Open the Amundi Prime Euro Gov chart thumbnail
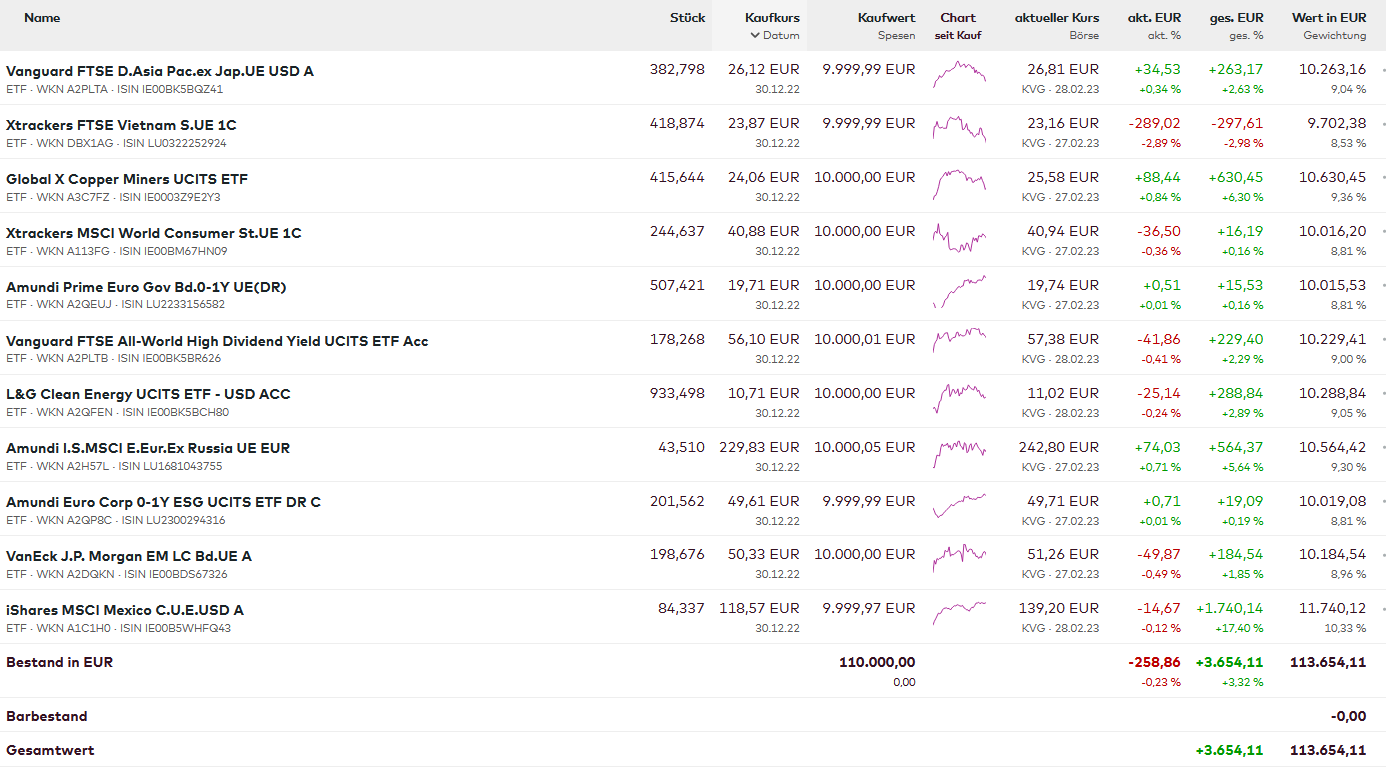 coord(959,291)
